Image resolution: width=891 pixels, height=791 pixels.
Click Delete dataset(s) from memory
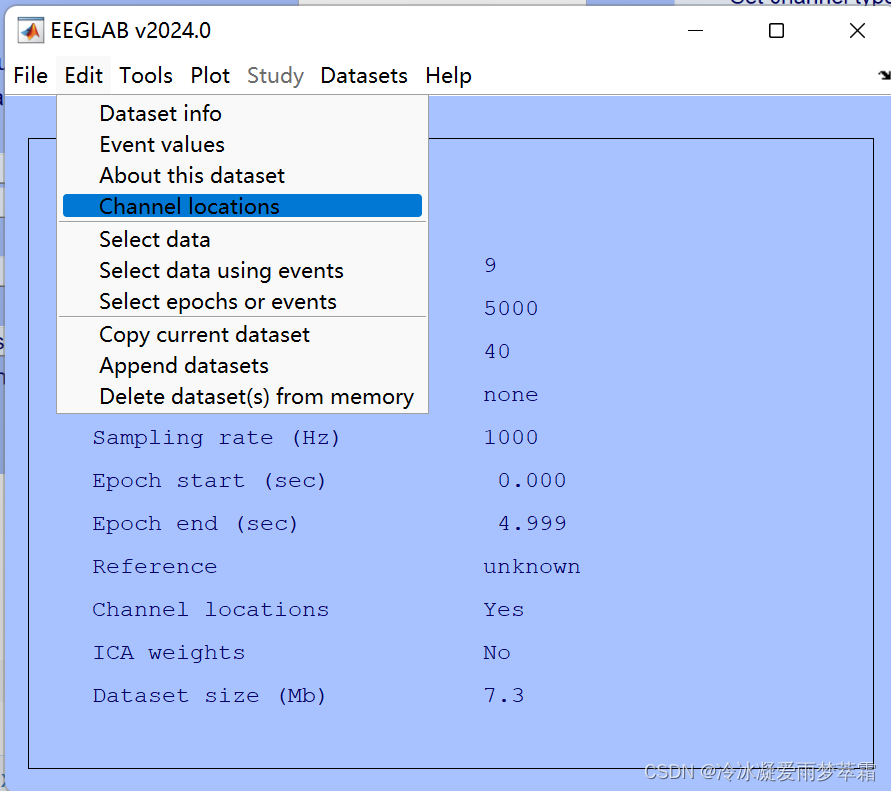[256, 396]
